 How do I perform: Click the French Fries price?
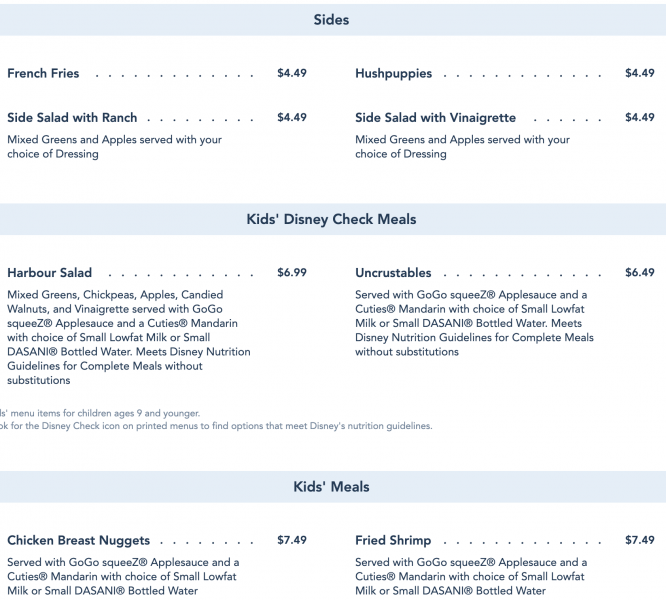click(292, 74)
